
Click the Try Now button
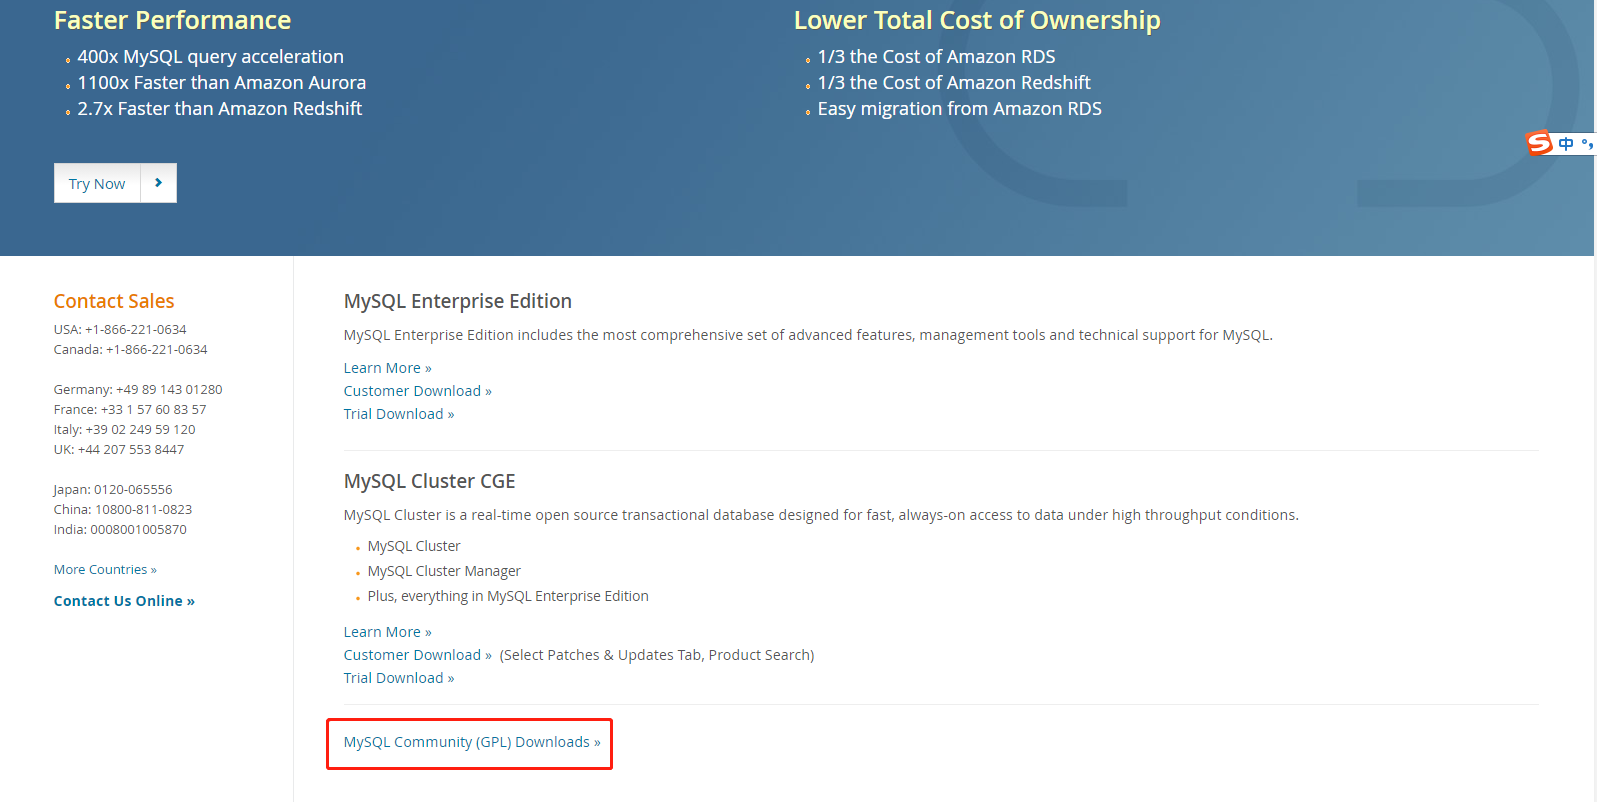click(97, 183)
